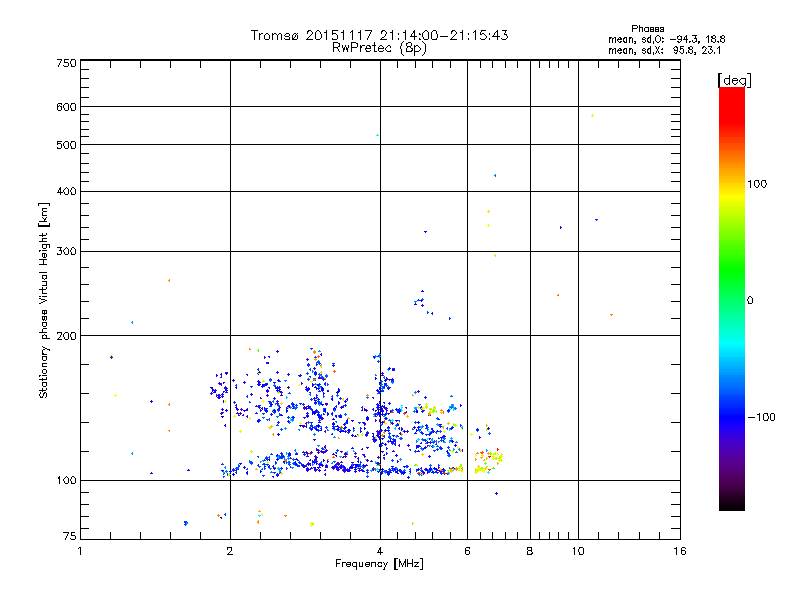Click the y-axis tick label '750'
Viewport: 800px width, 600px height.
tap(66, 63)
